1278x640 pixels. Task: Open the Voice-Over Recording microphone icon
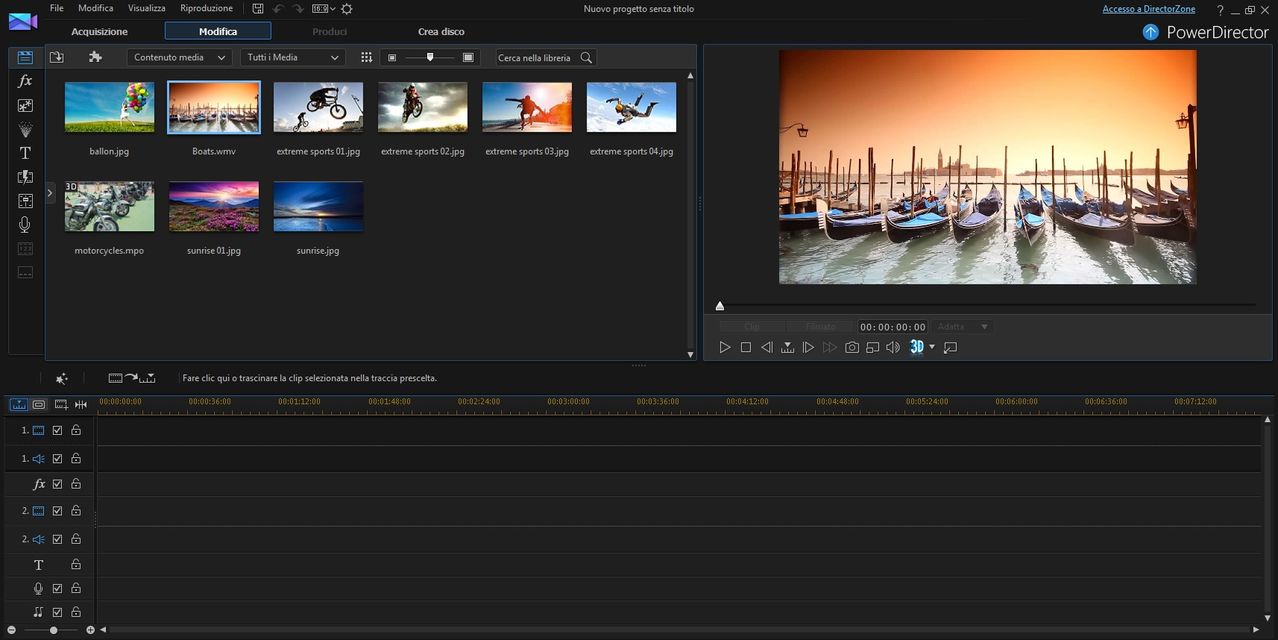coord(25,225)
